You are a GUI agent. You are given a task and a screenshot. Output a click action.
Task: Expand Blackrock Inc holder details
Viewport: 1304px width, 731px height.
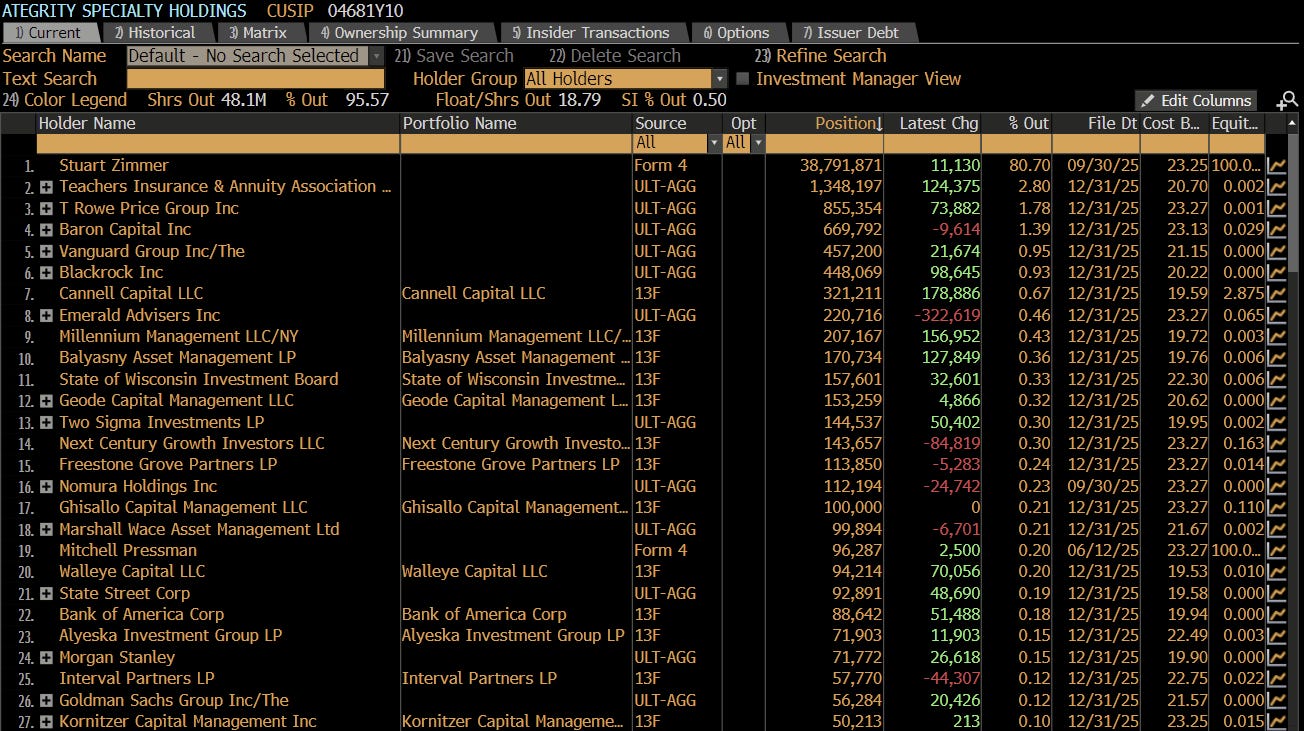(46, 273)
